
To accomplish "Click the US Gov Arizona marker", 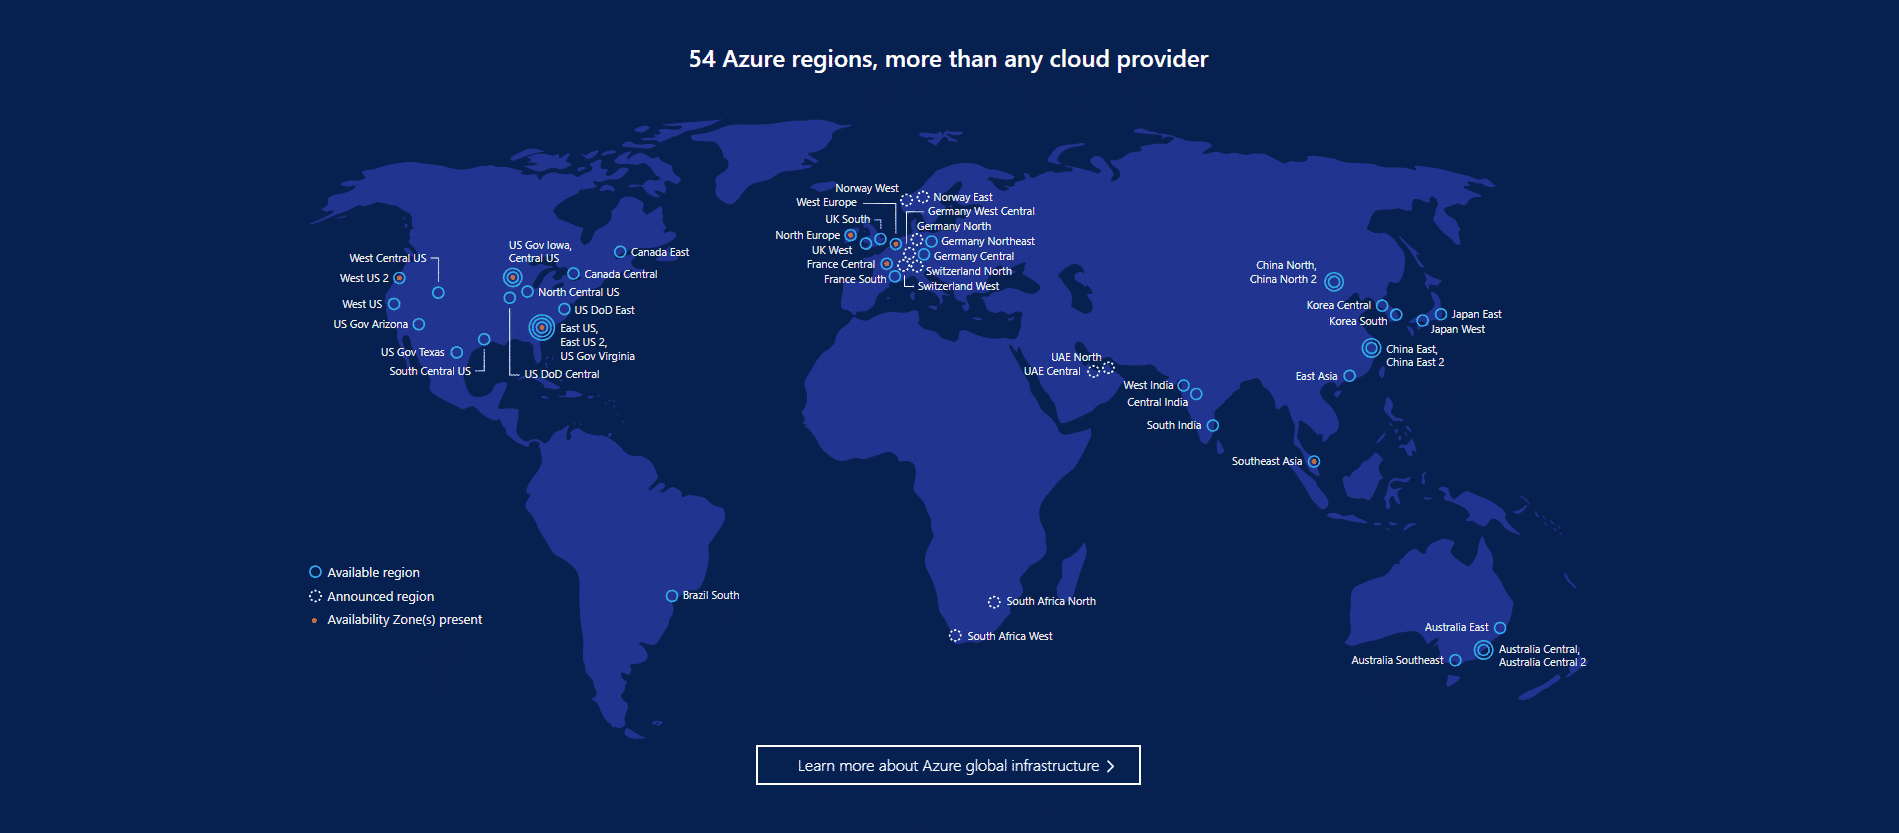I will [x=419, y=324].
